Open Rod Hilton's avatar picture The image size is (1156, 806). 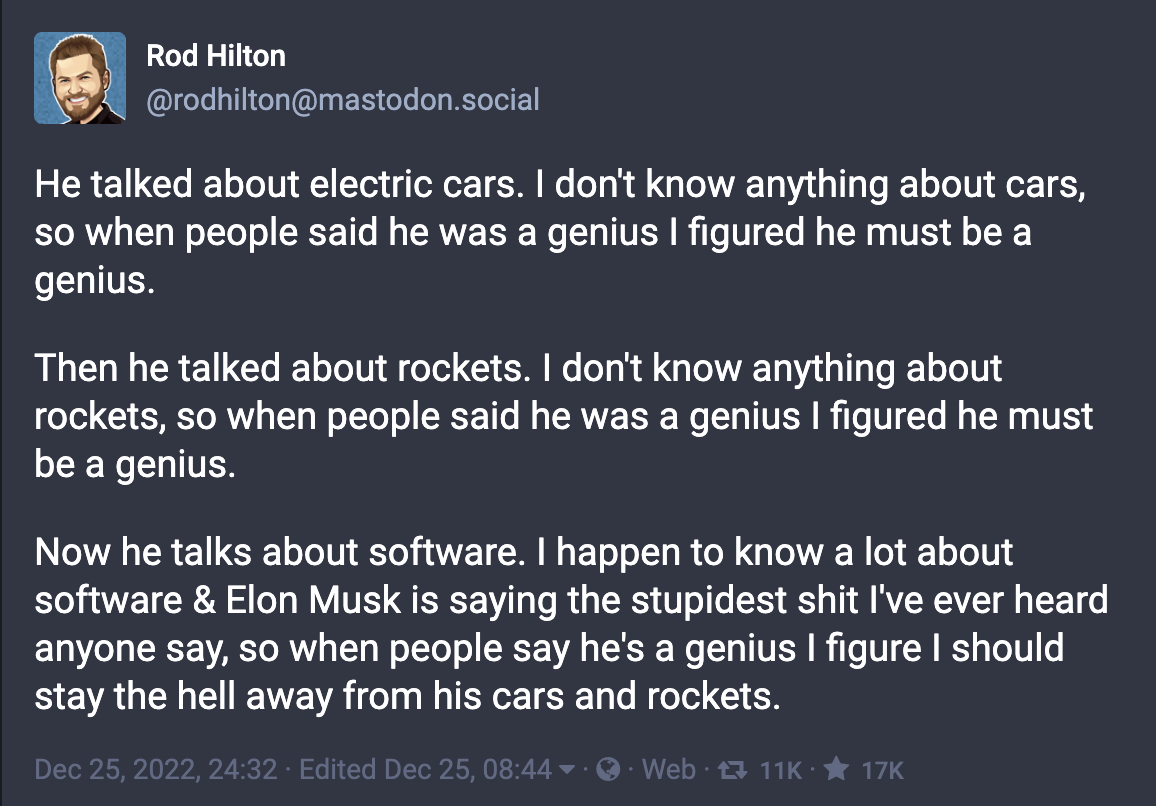click(x=80, y=77)
